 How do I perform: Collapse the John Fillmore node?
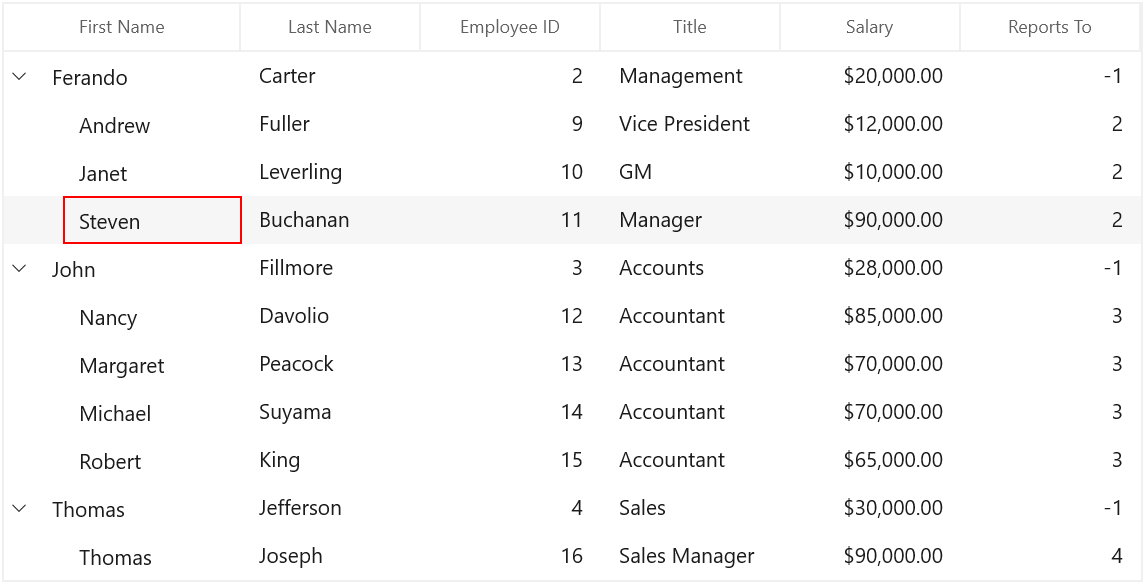(20, 268)
